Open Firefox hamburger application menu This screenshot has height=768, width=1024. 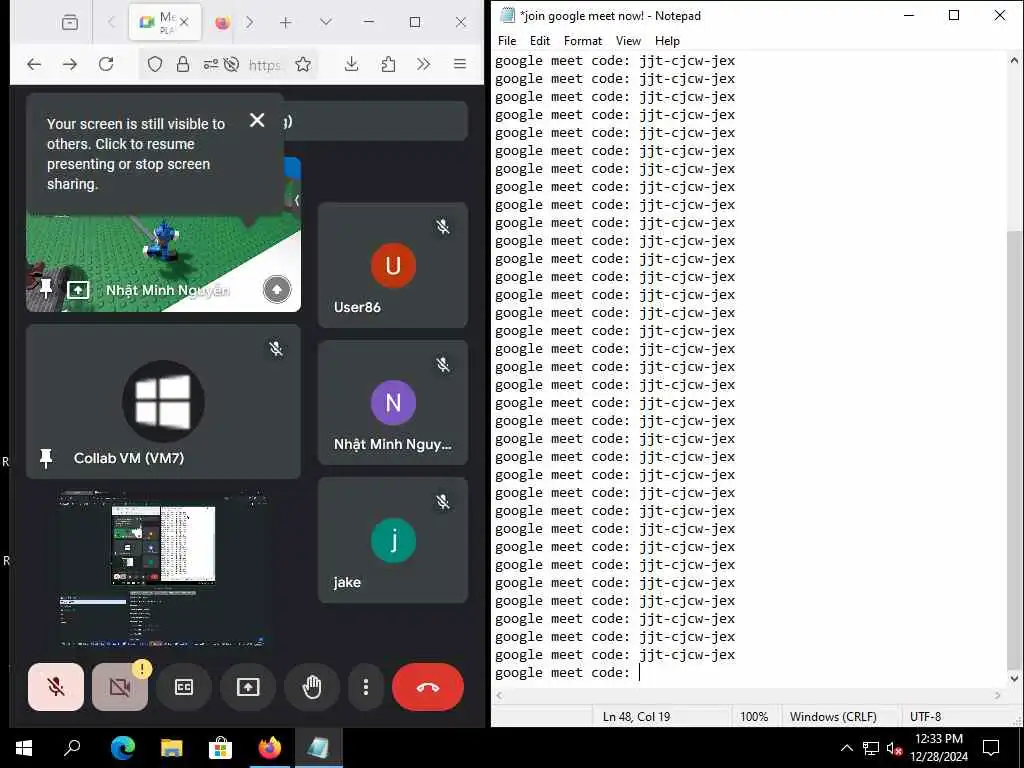point(460,64)
